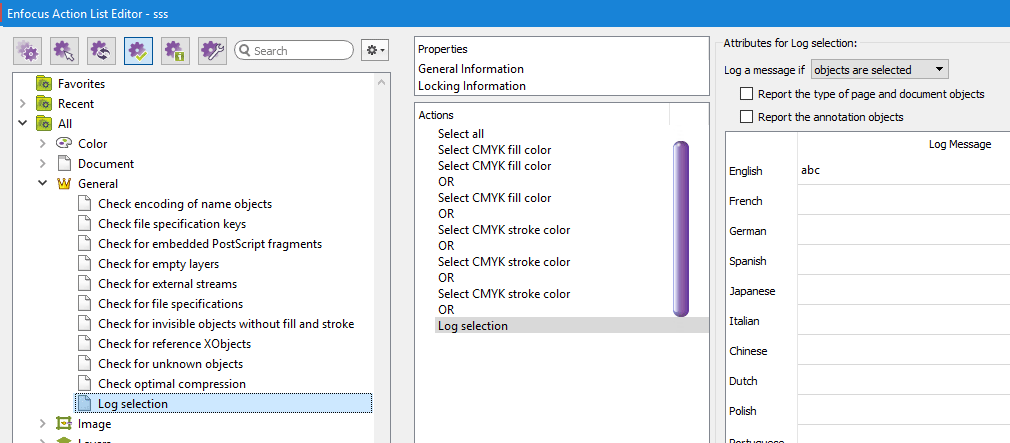Click the Italian log message field
The image size is (1010, 443).
904,320
